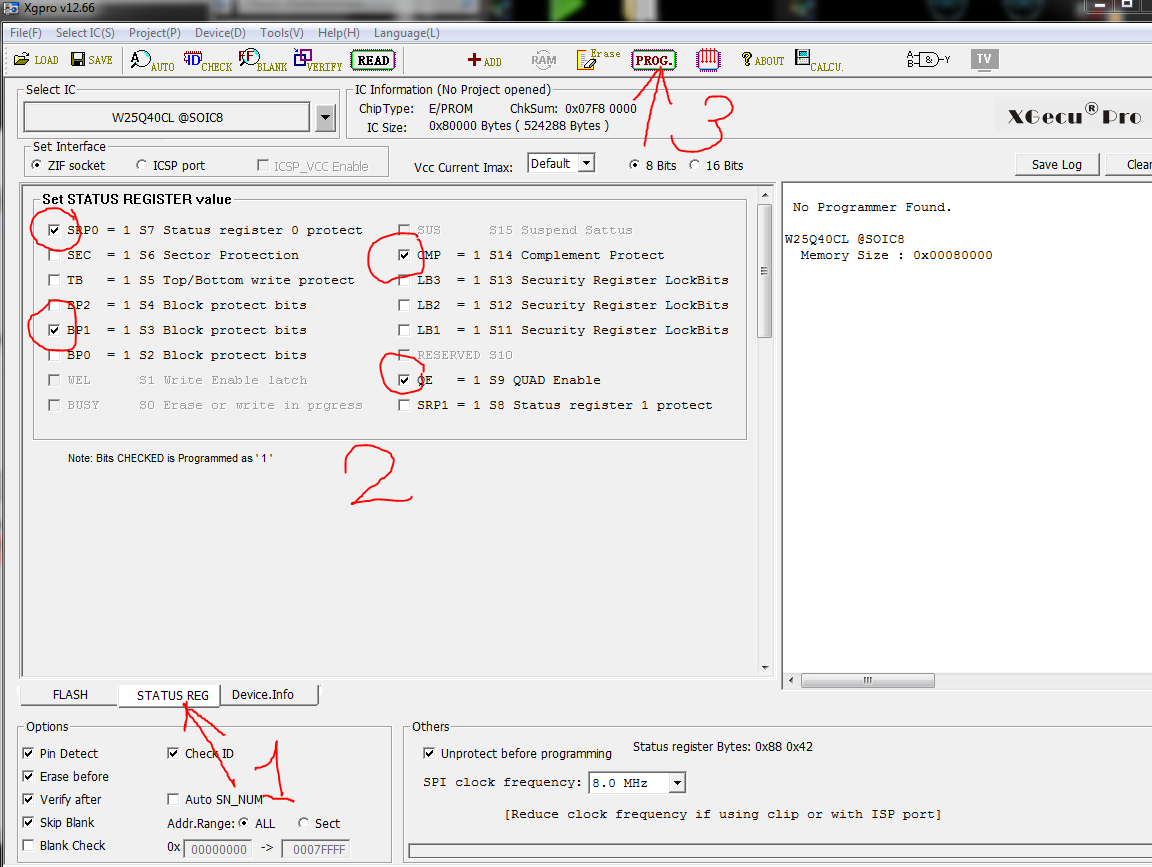1152x867 pixels.
Task: Switch to the Device.Info tab
Action: pos(263,694)
